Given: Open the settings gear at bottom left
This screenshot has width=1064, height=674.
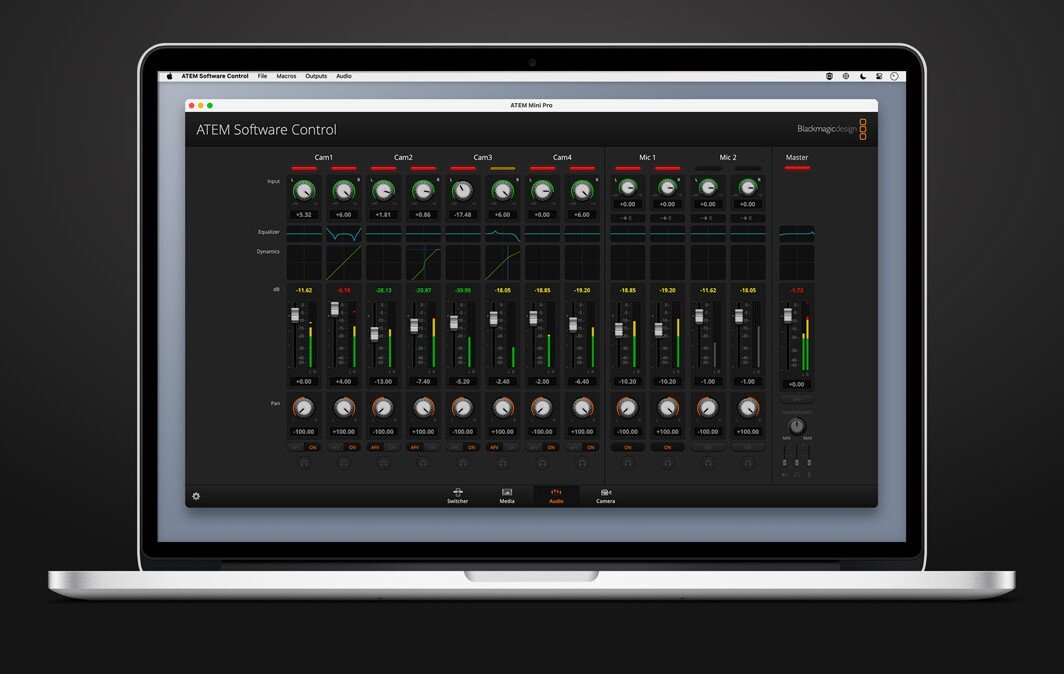Looking at the screenshot, I should (x=196, y=496).
